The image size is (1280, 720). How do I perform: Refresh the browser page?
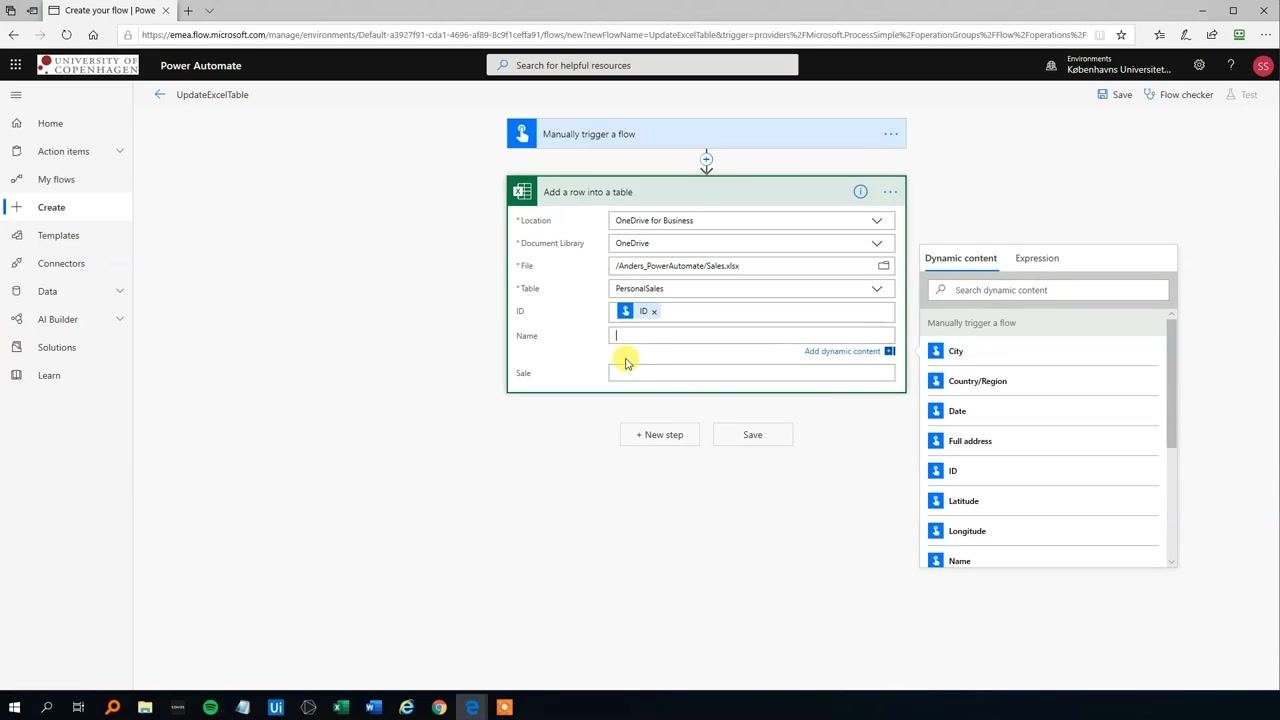coord(66,35)
